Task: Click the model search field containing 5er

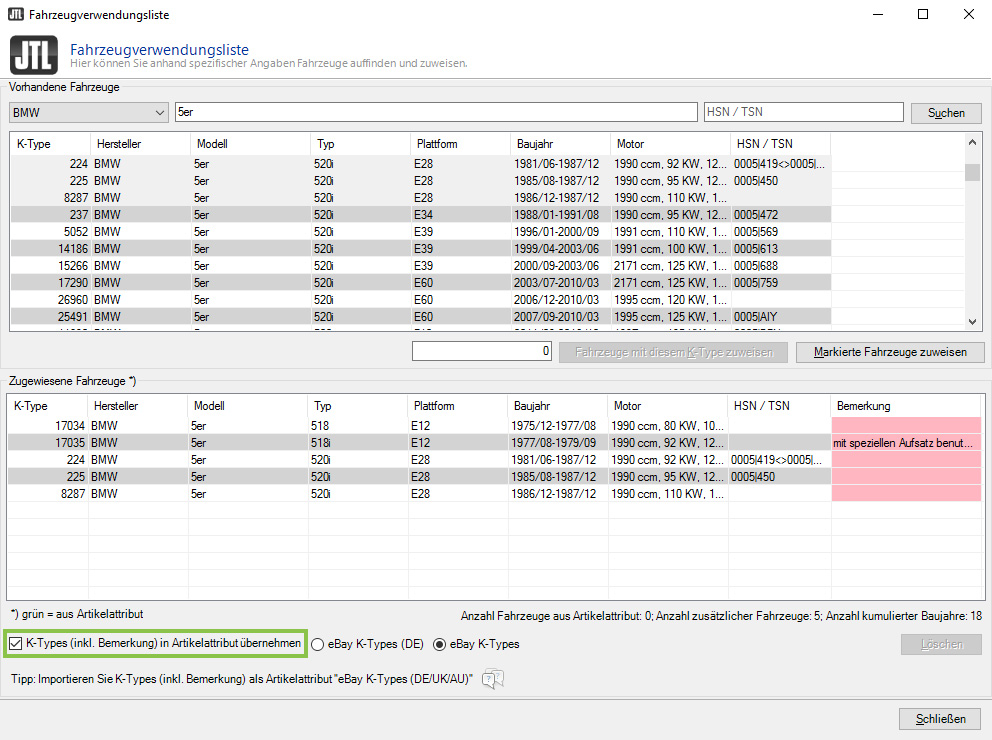Action: pyautogui.click(x=435, y=112)
